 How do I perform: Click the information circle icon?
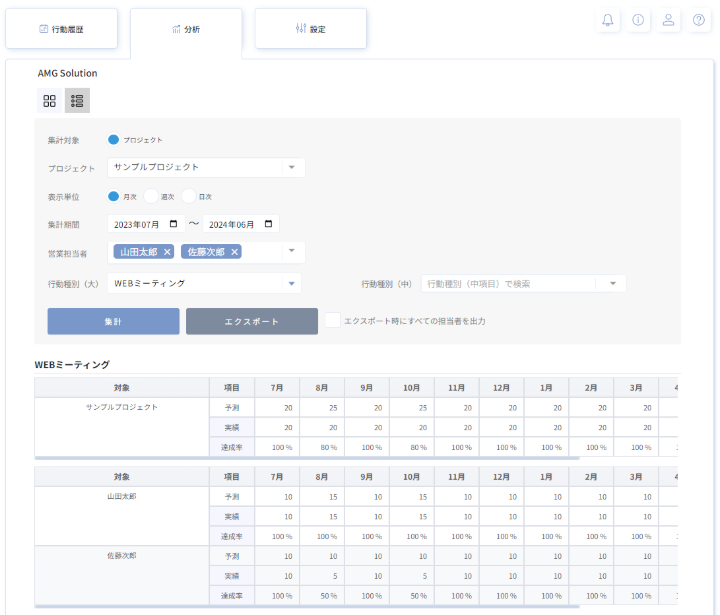638,20
